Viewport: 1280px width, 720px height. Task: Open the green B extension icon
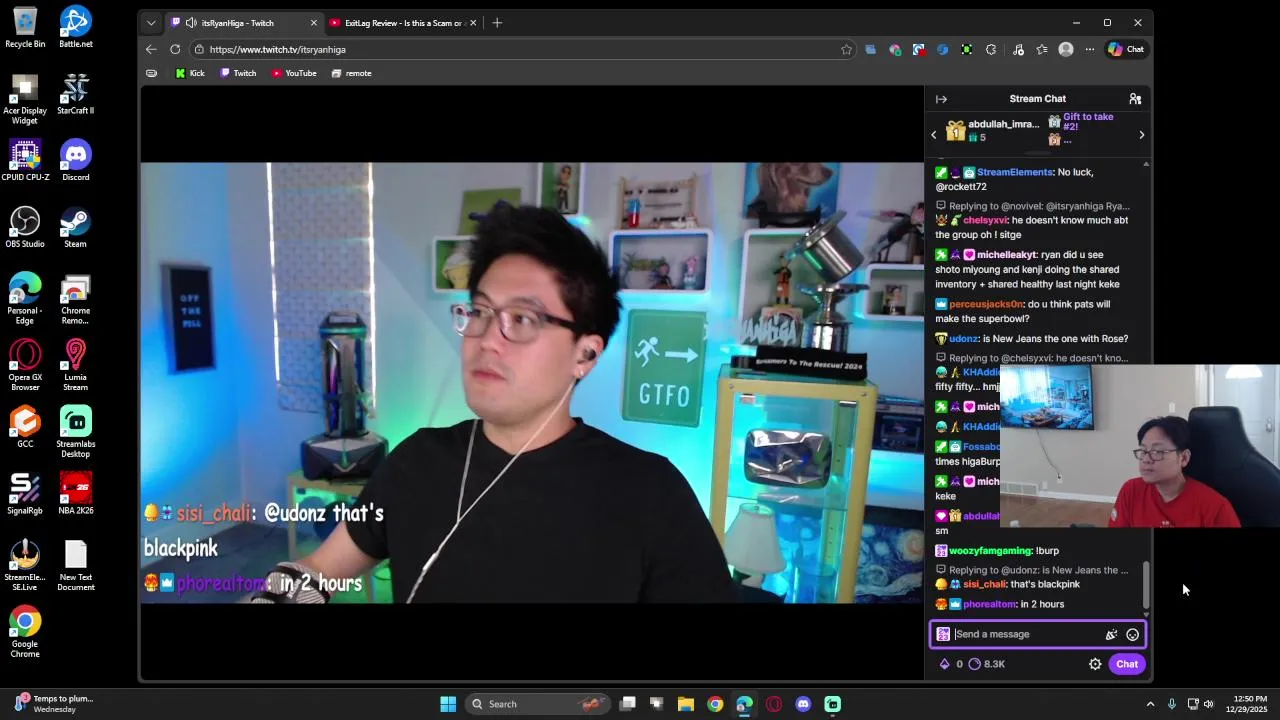(966, 49)
